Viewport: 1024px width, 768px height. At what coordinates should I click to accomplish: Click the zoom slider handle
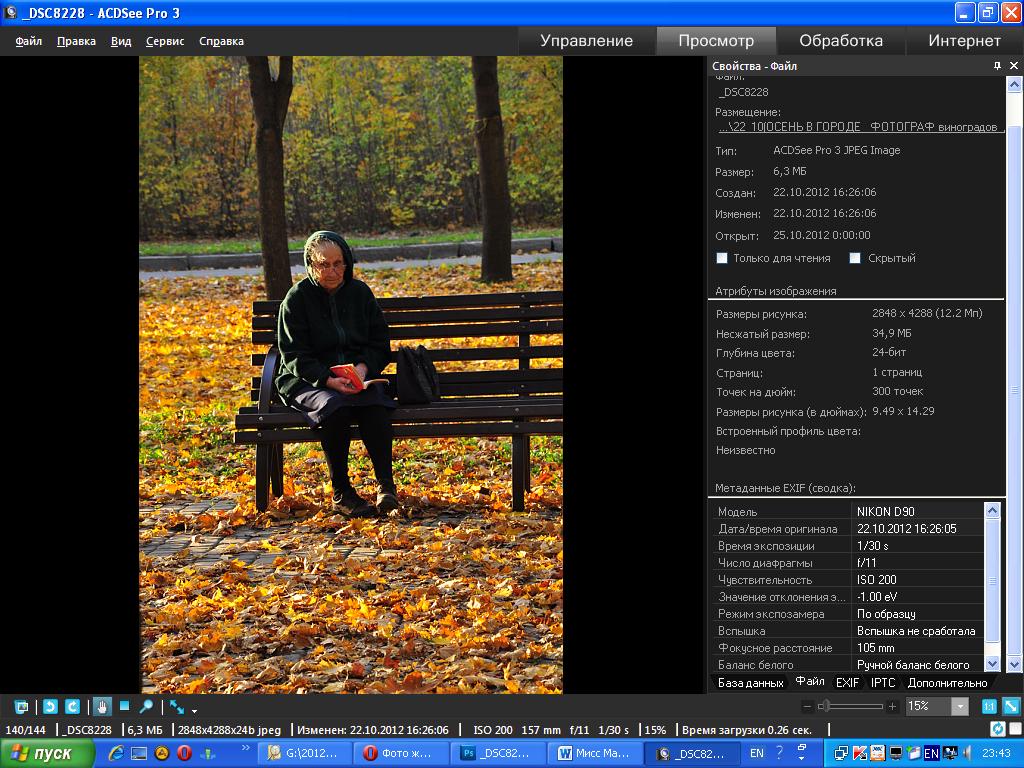(x=825, y=706)
